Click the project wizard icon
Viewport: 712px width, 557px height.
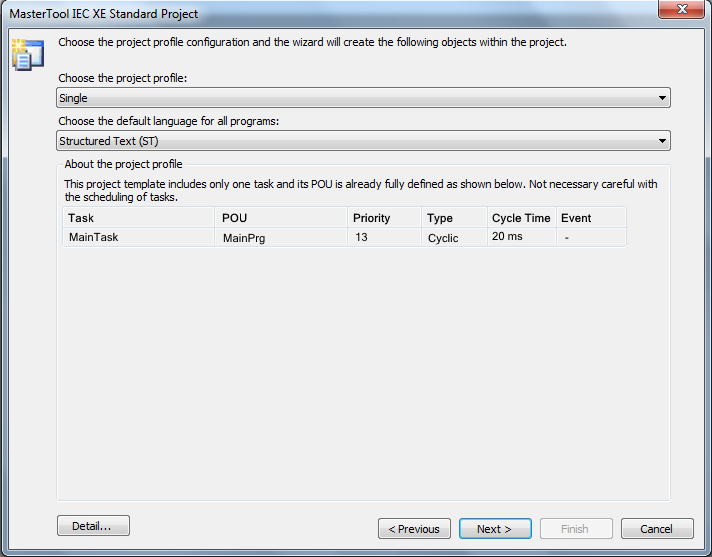click(28, 55)
